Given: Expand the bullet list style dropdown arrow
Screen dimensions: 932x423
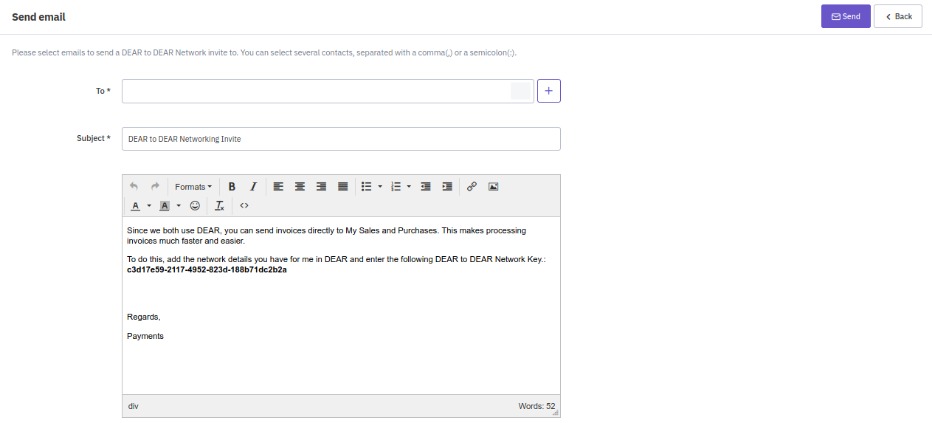Looking at the screenshot, I should pos(380,187).
